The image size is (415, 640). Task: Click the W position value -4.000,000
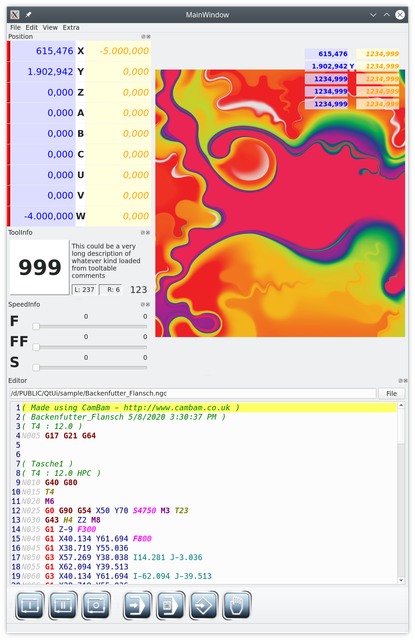click(49, 216)
